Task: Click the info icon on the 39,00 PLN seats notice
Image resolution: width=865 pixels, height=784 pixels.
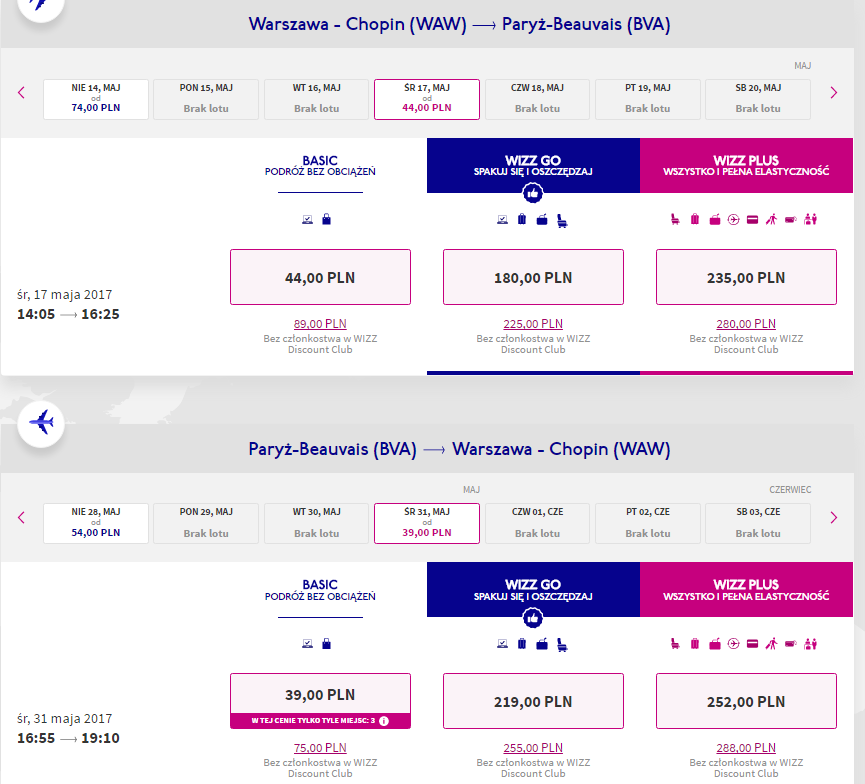Action: coord(384,721)
